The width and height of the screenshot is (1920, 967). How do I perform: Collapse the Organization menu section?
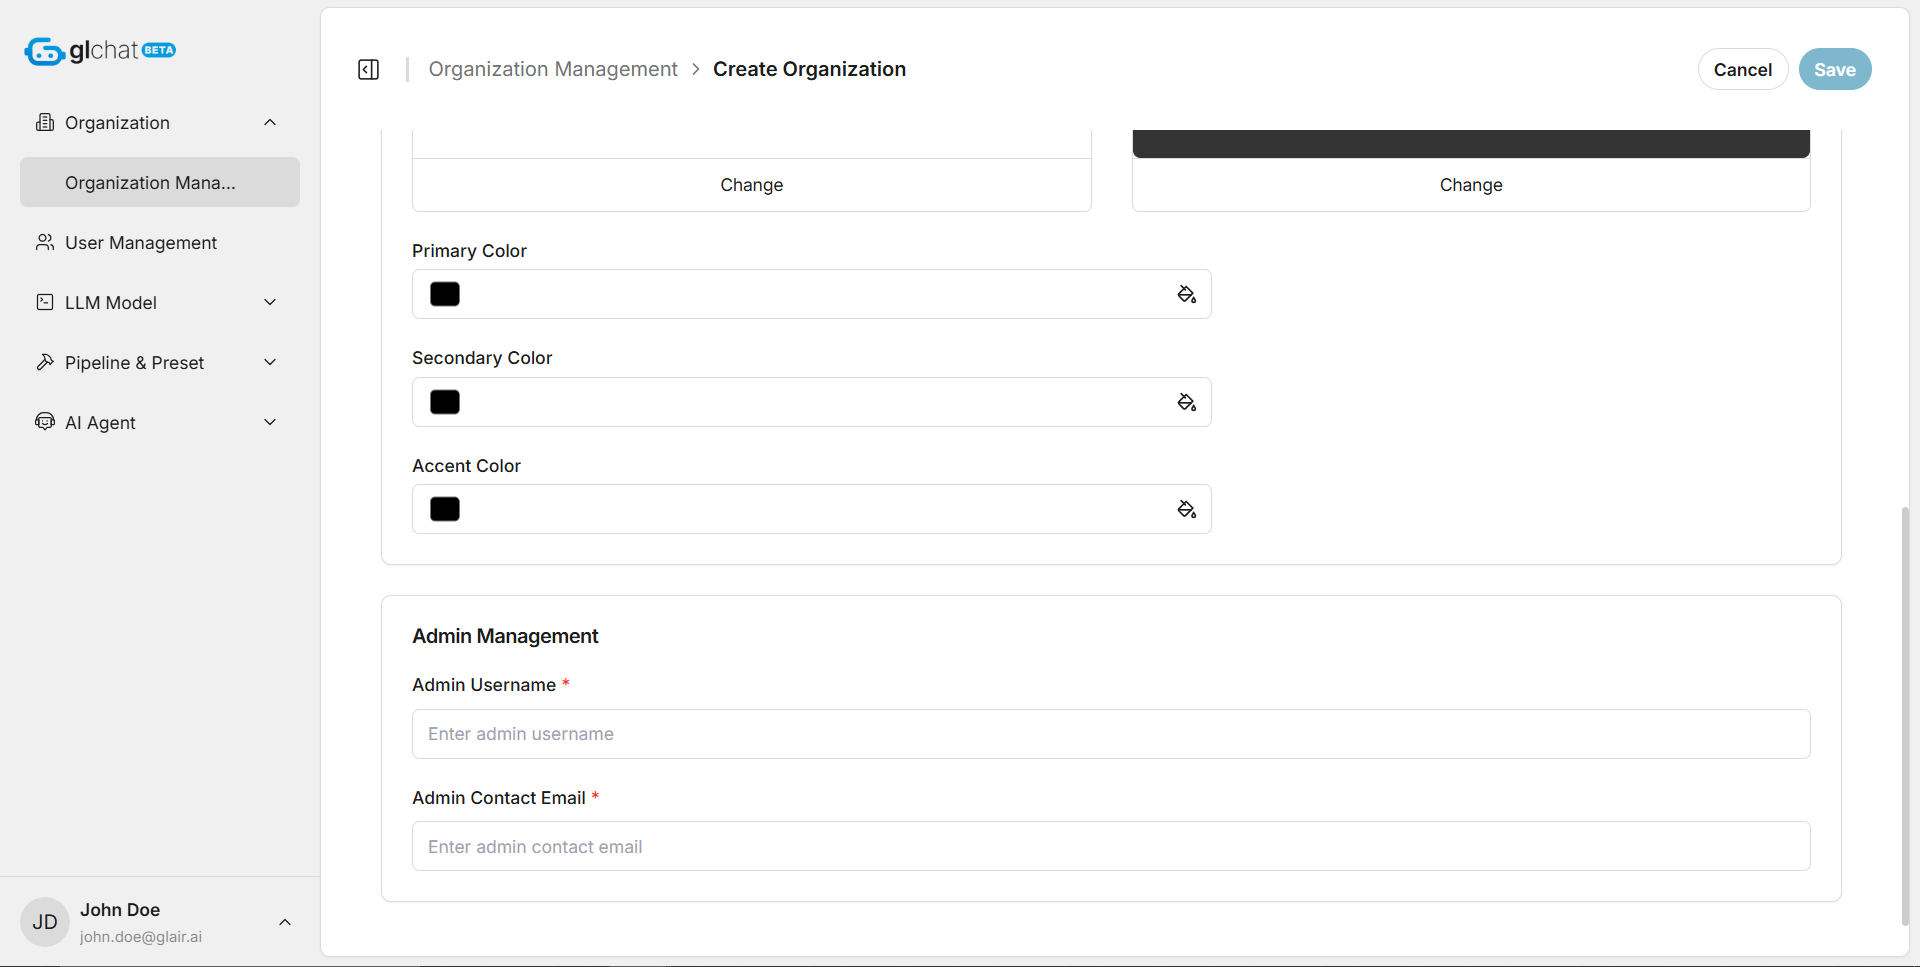pyautogui.click(x=270, y=122)
